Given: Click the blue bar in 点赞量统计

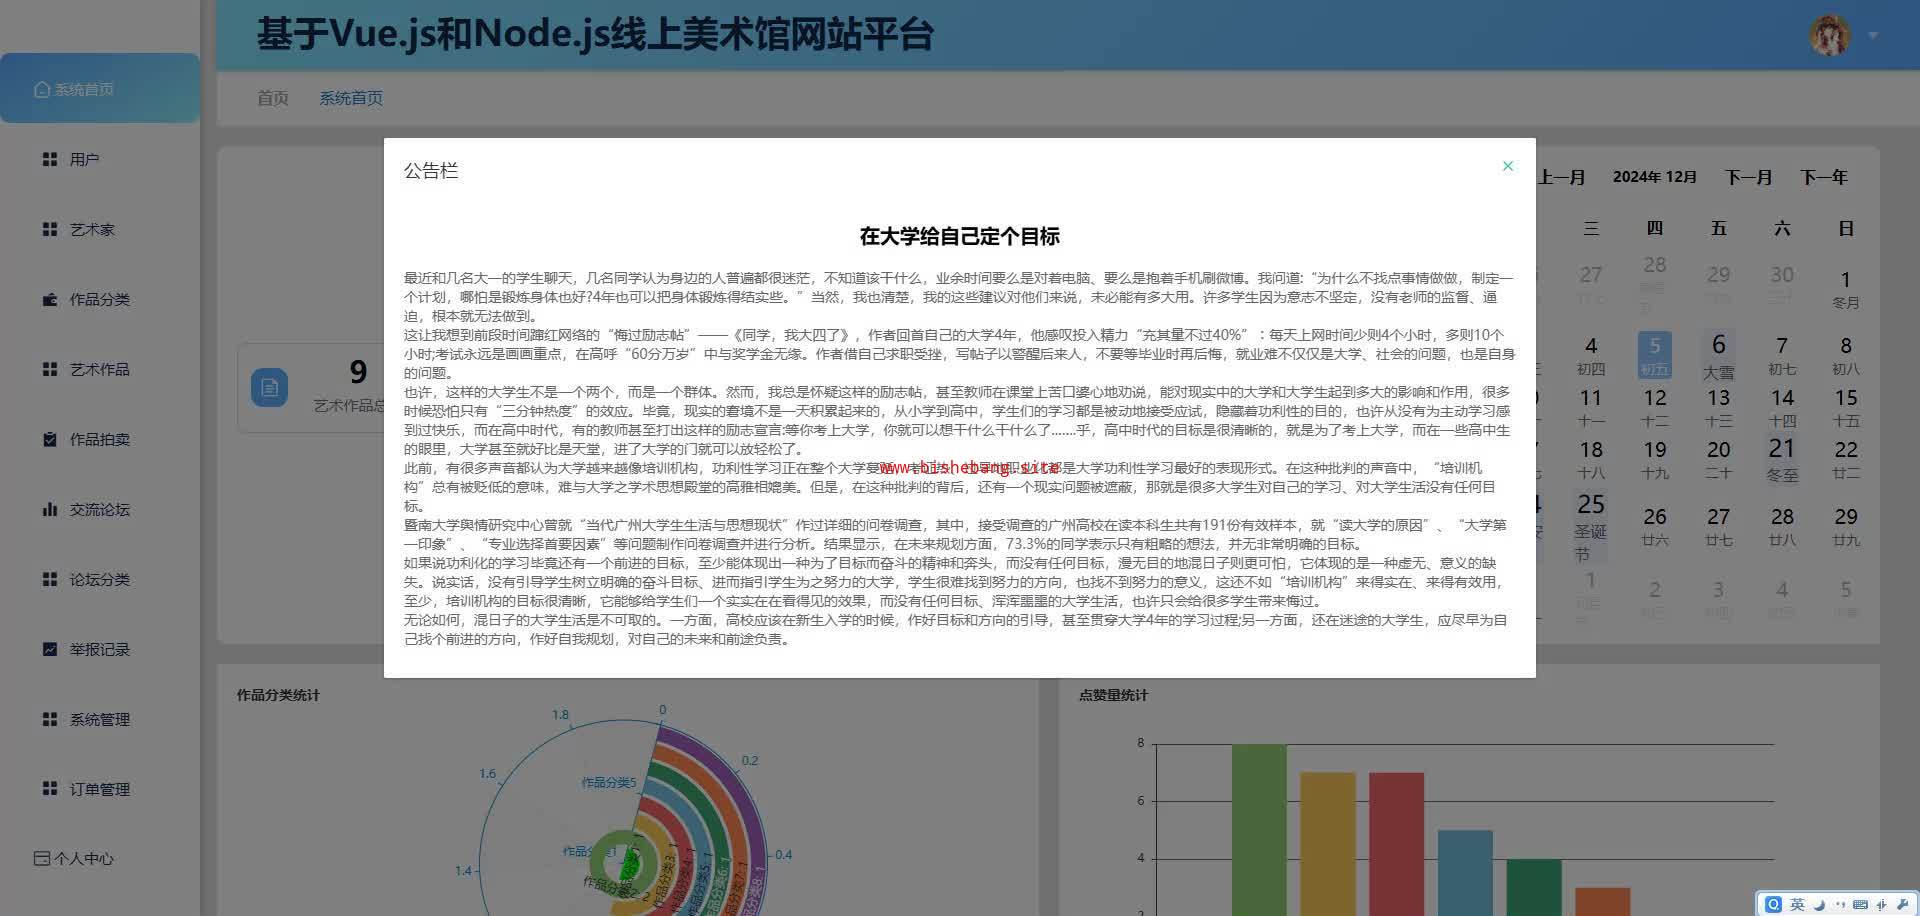Looking at the screenshot, I should coord(1465,873).
